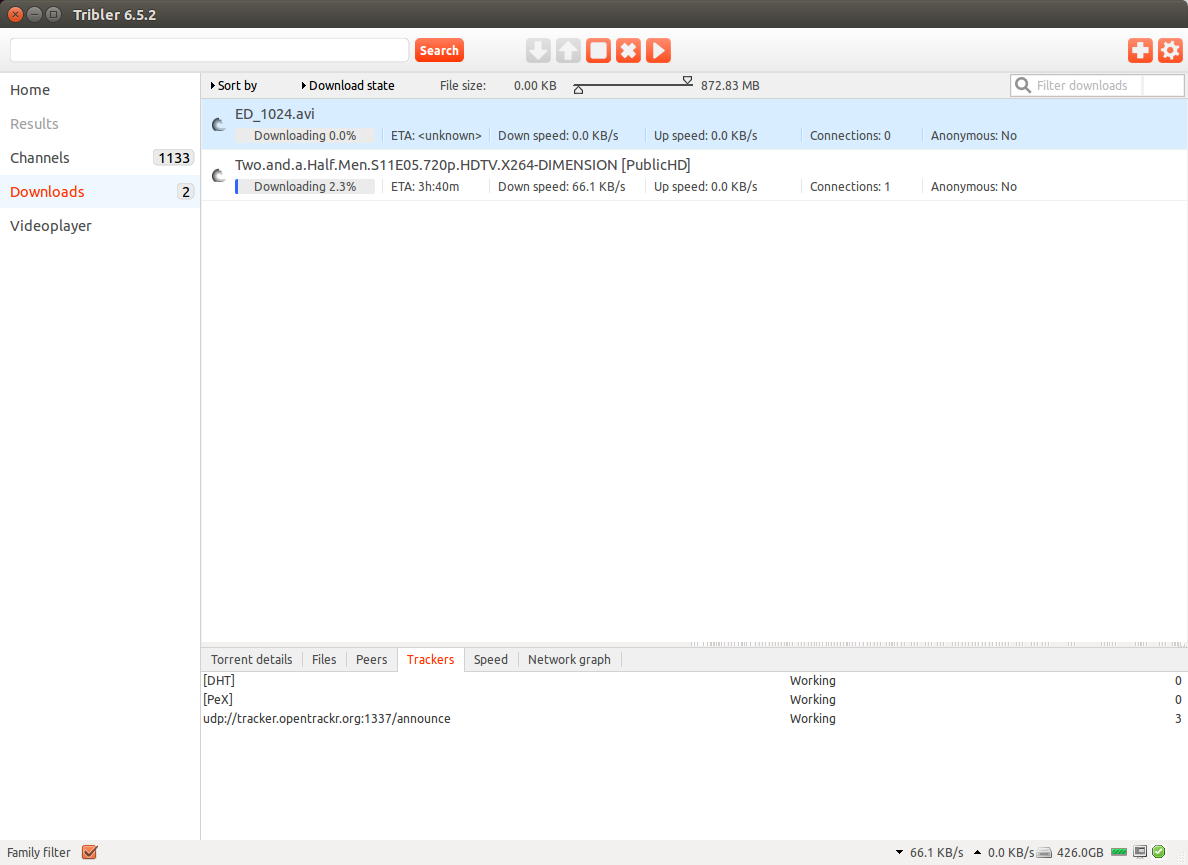Expand the Sort by dropdown
The image size is (1188, 865).
(235, 86)
